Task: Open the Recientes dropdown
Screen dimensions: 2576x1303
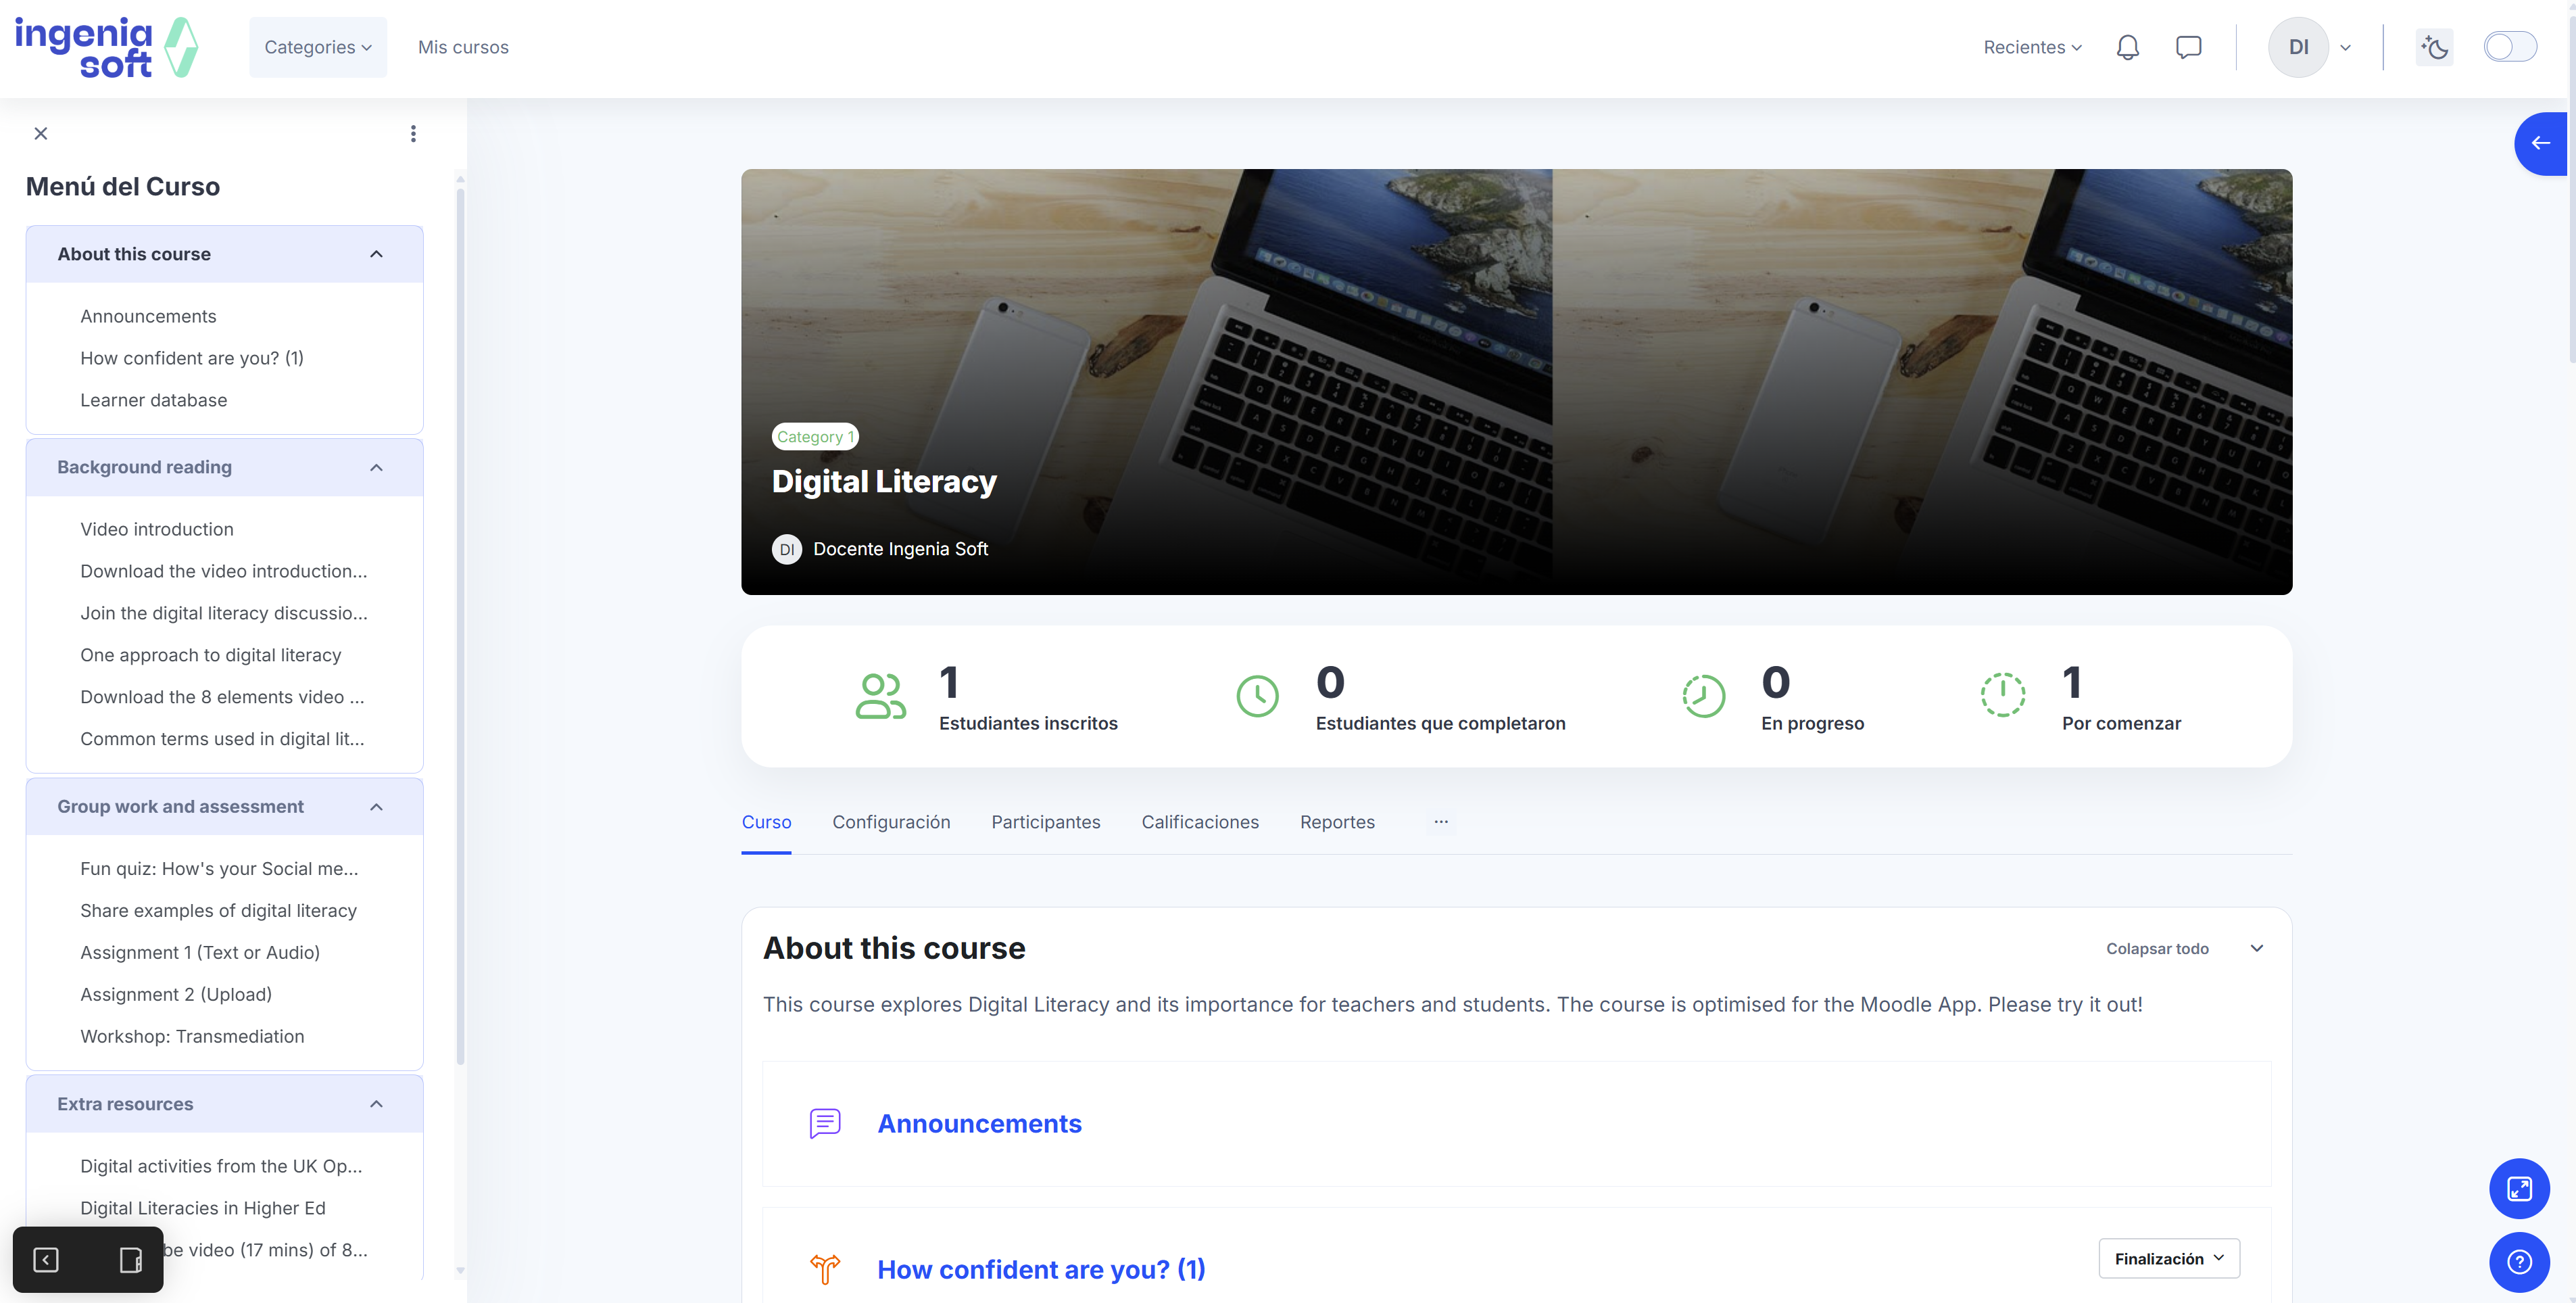Action: (2032, 47)
